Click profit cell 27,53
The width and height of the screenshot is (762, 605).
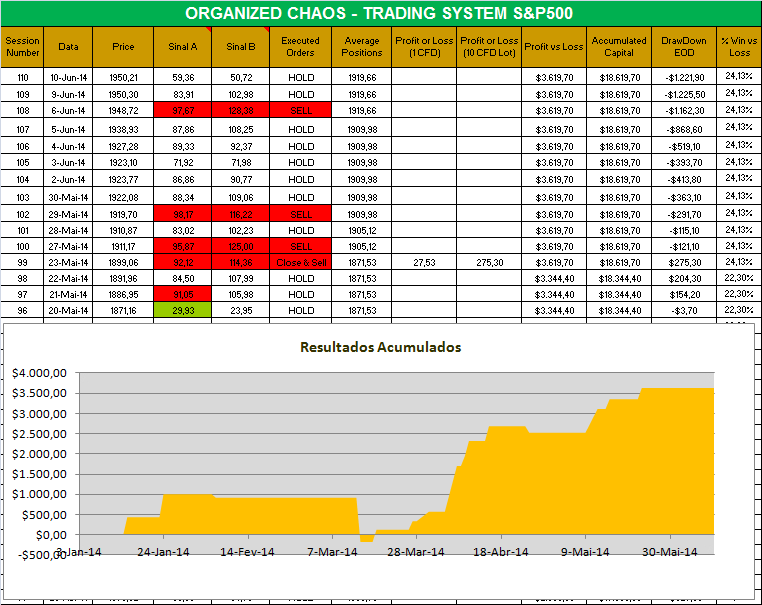424,262
